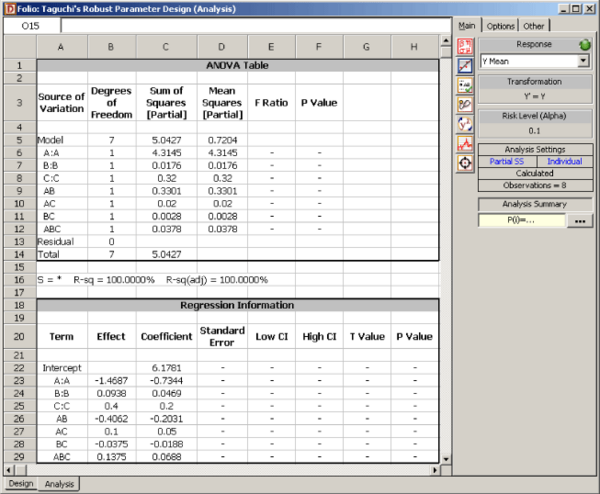Click the vertical scrollbar up arrow

click(x=446, y=40)
